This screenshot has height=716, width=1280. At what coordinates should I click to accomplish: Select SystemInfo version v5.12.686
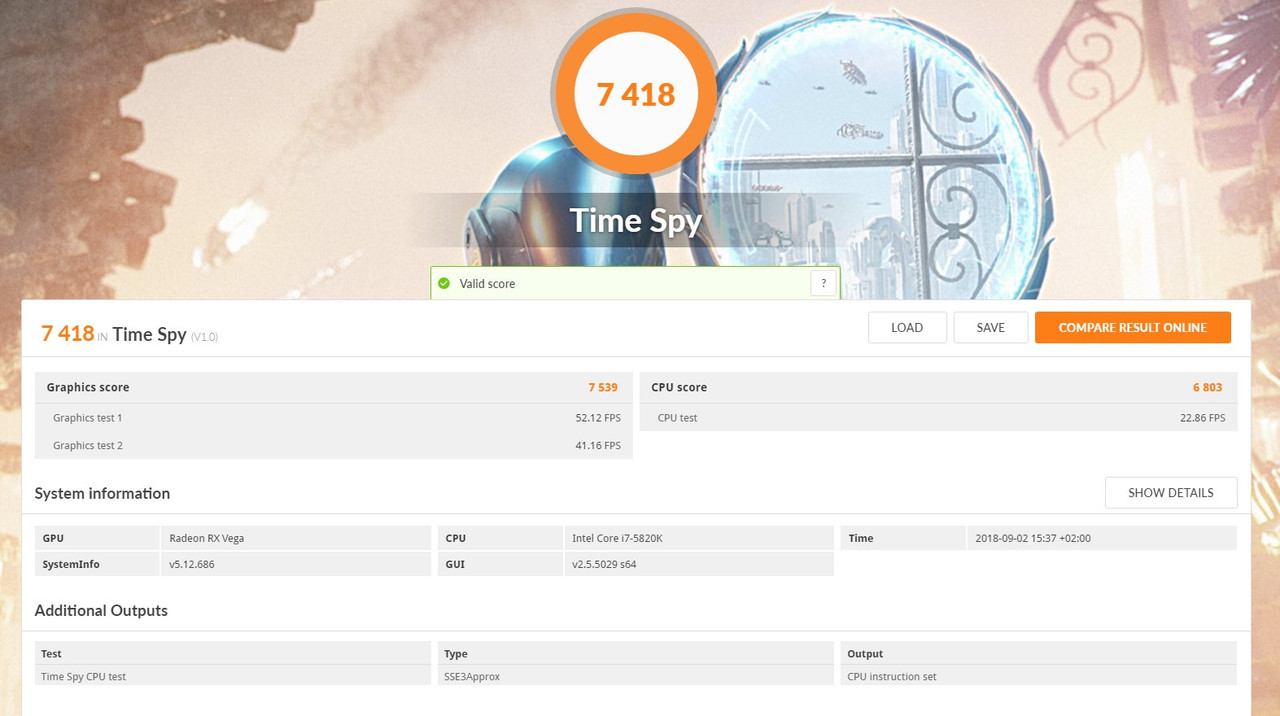coord(192,564)
